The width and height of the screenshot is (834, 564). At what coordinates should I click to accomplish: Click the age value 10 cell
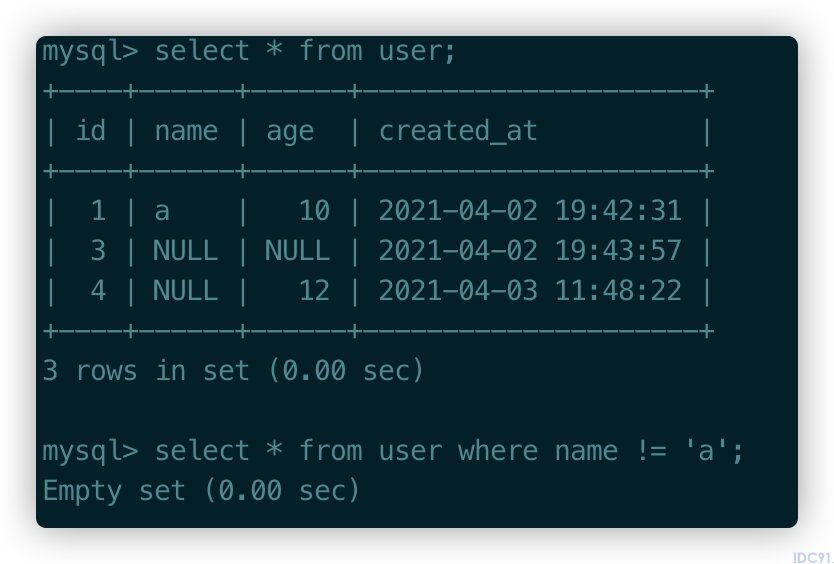coord(314,211)
